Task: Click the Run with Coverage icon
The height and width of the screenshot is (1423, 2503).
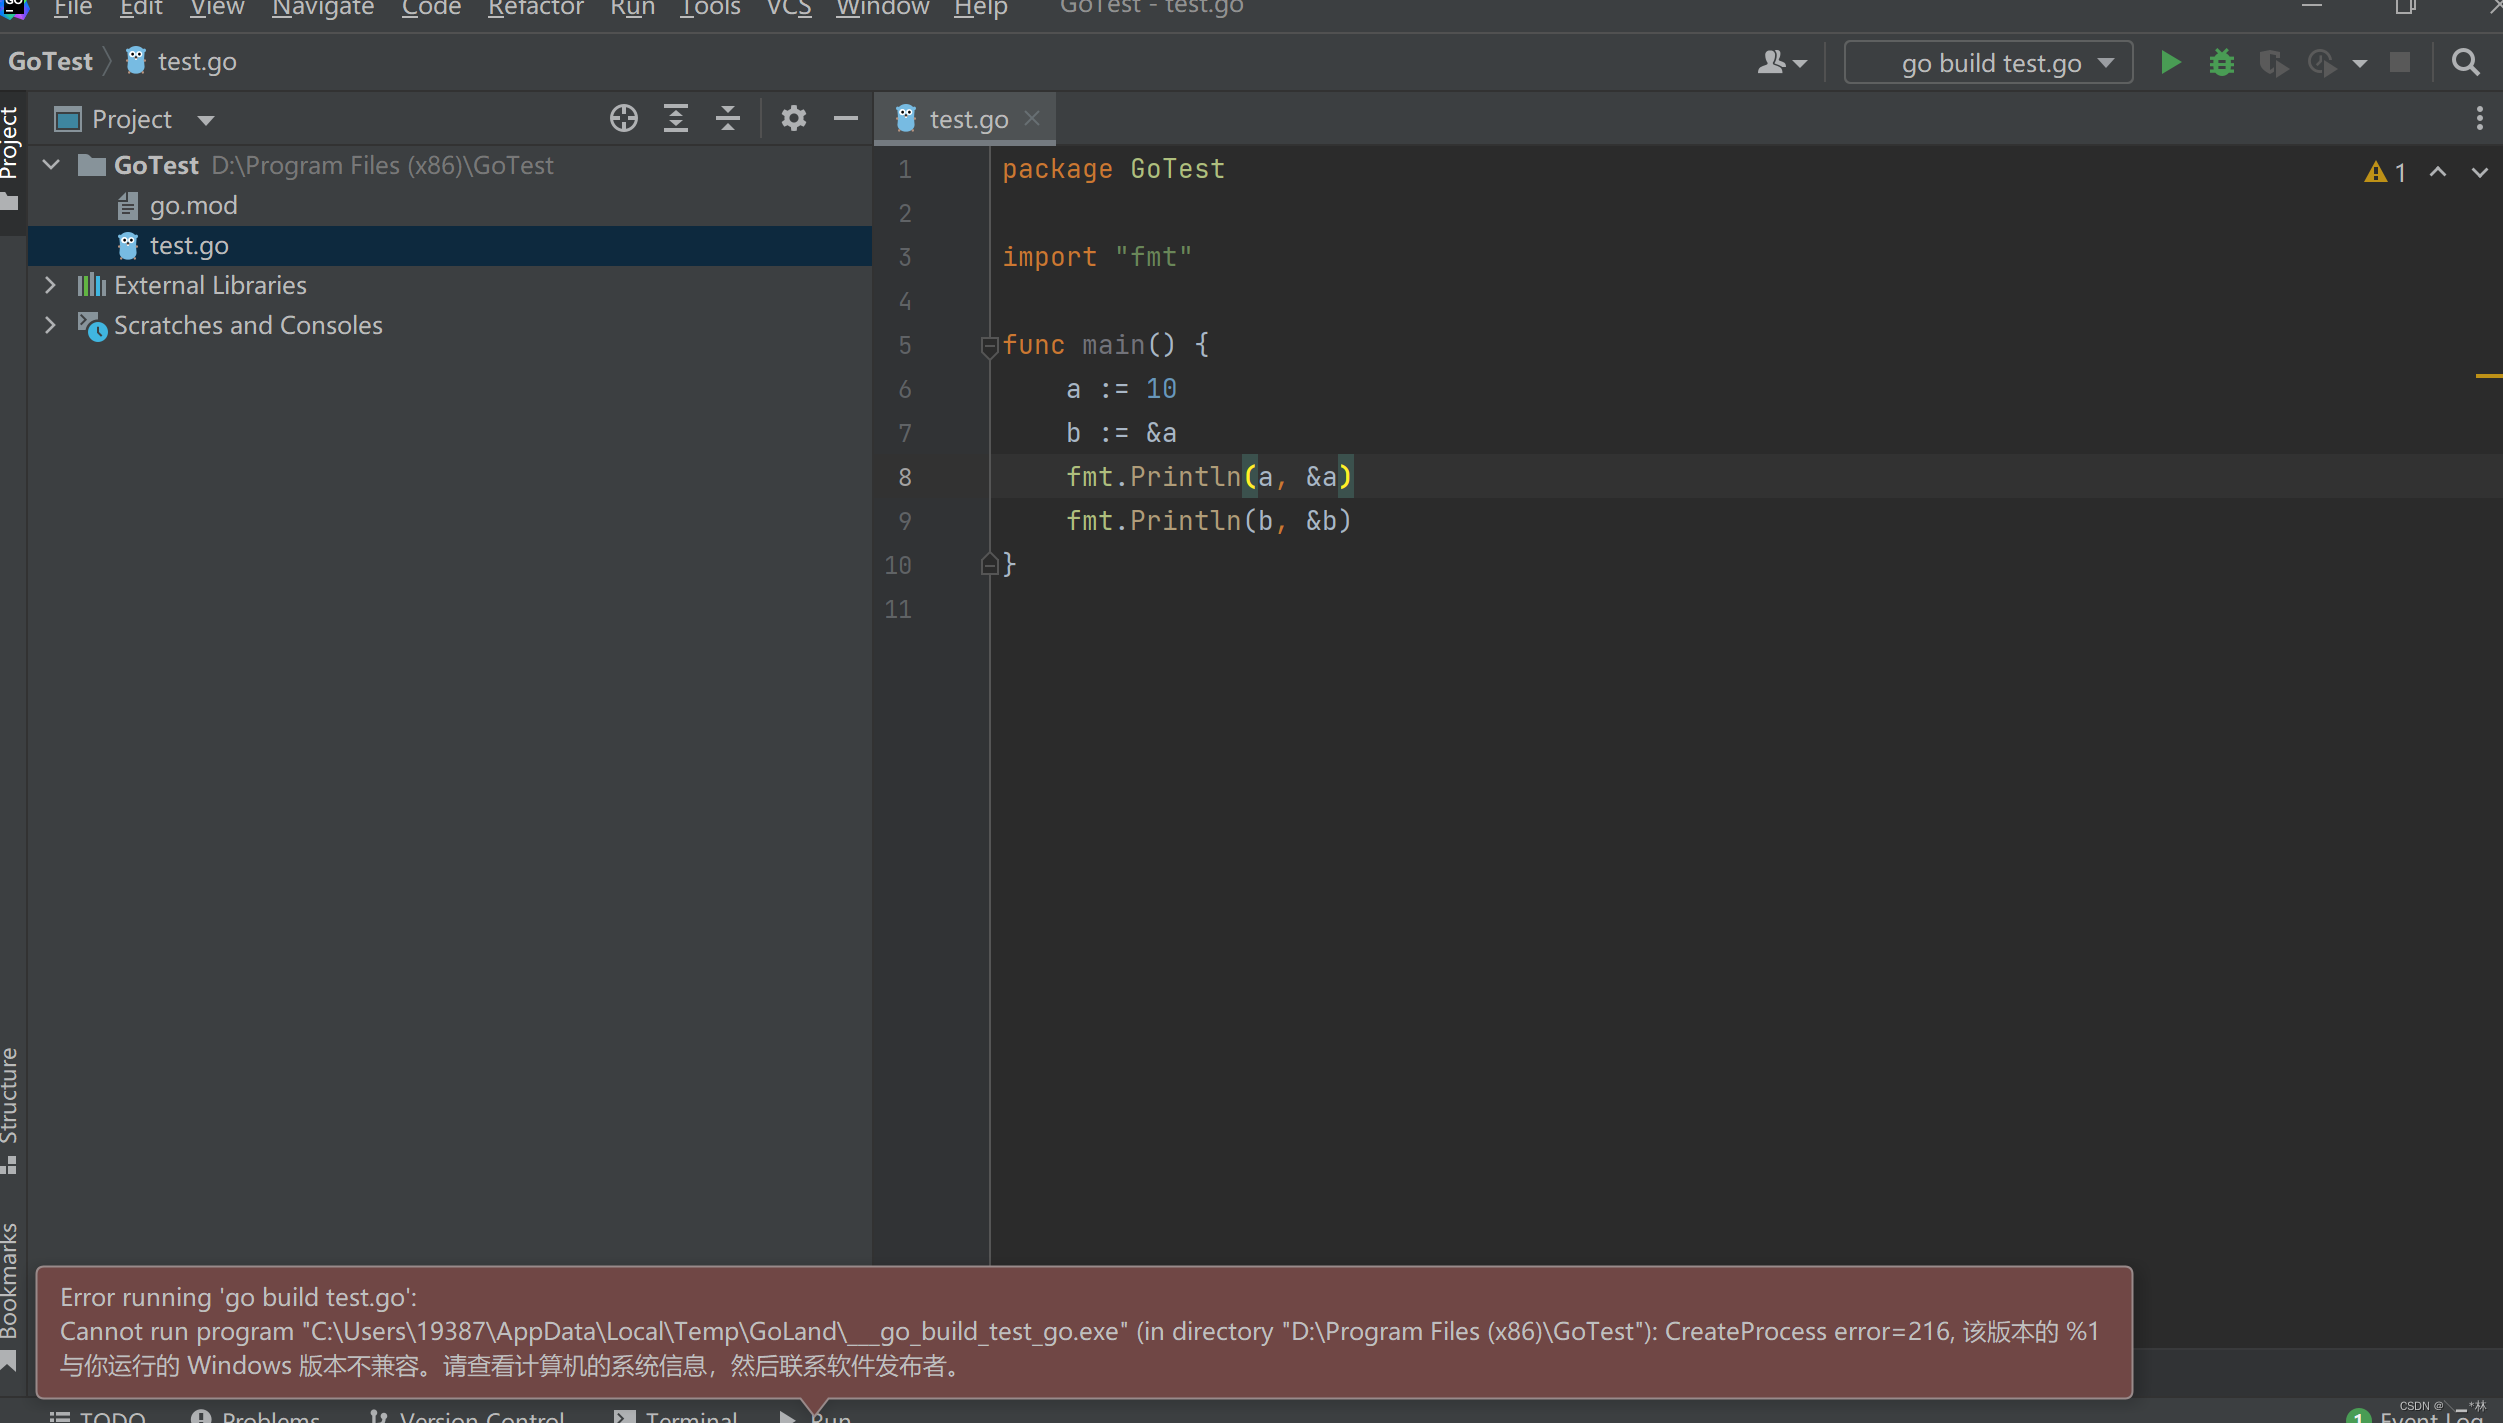Action: click(x=2273, y=63)
